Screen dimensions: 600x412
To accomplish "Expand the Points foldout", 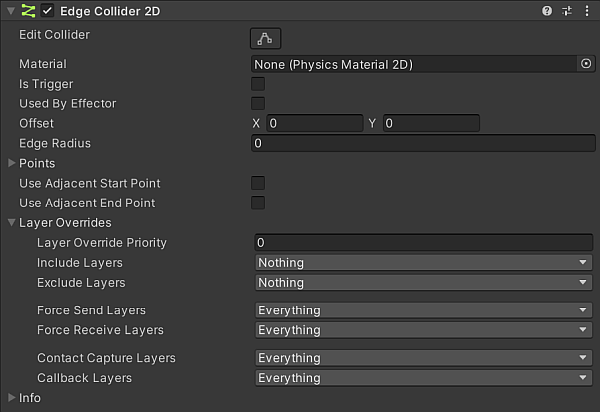I will (12, 163).
